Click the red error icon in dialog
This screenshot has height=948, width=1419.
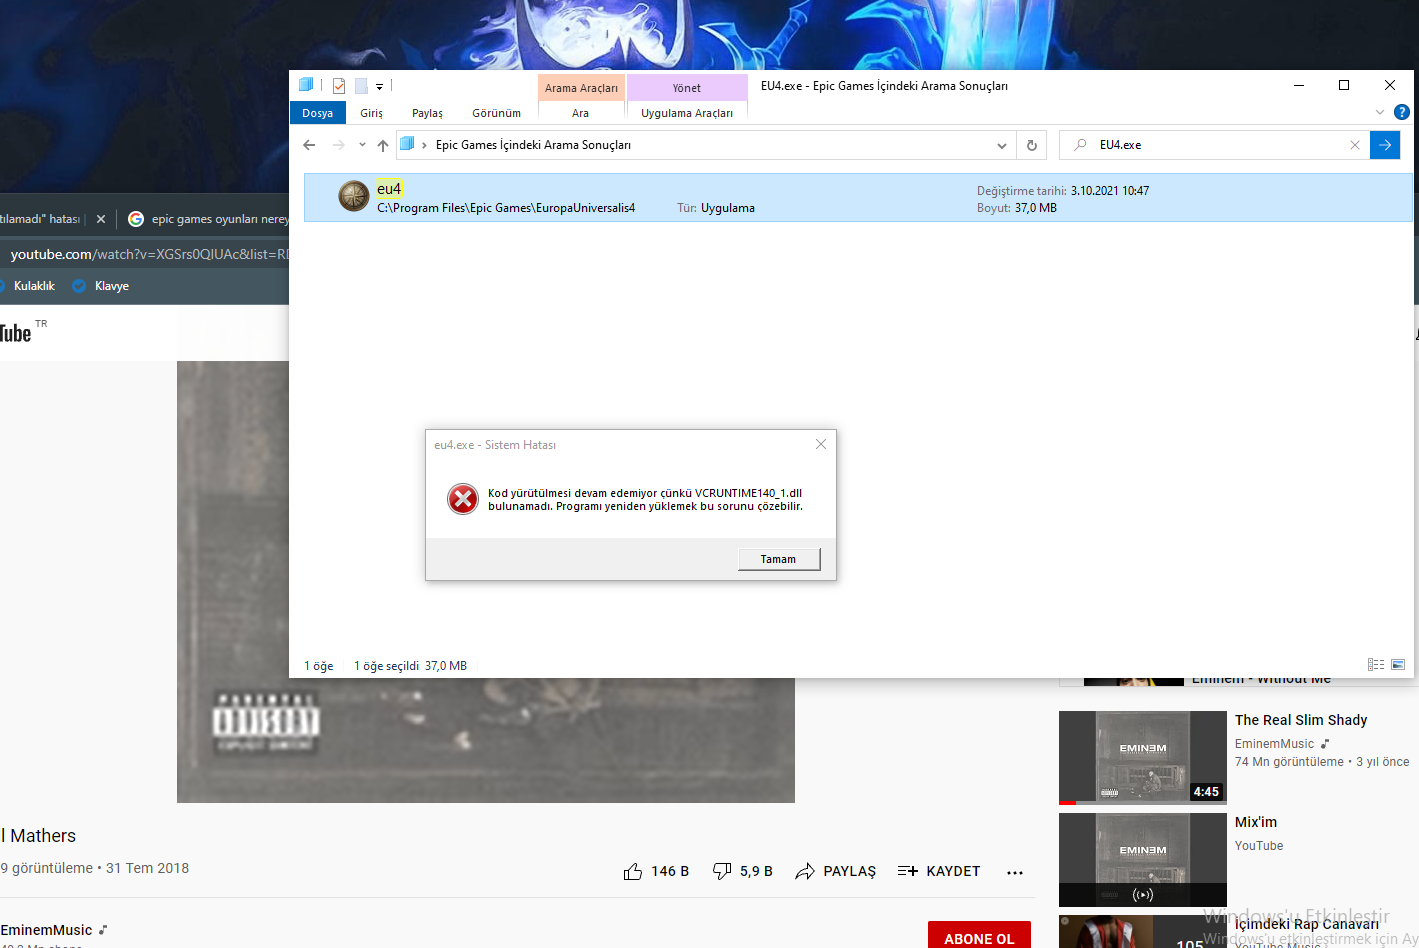[x=463, y=498]
